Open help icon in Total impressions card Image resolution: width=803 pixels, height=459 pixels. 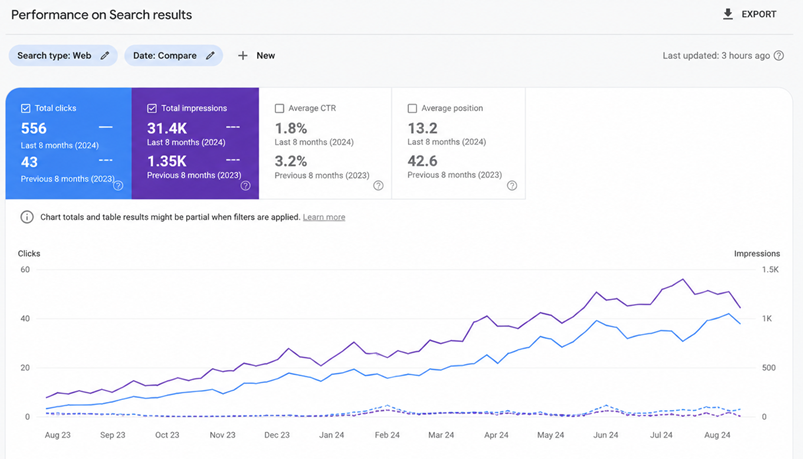246,185
